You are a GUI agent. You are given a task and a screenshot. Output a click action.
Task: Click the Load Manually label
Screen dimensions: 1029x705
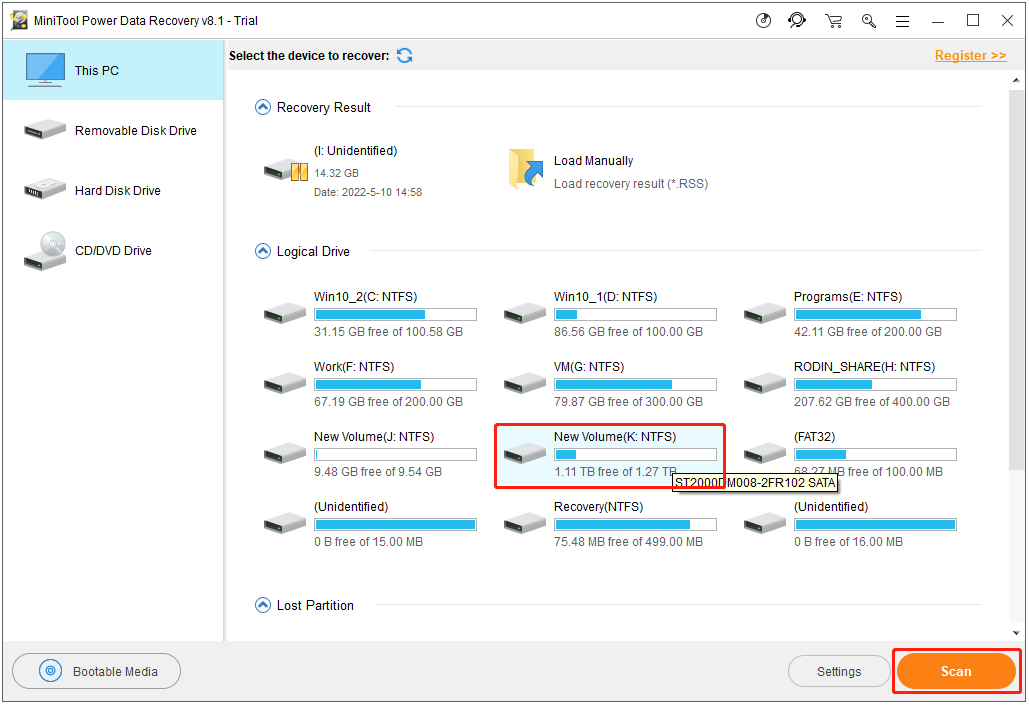pos(593,161)
